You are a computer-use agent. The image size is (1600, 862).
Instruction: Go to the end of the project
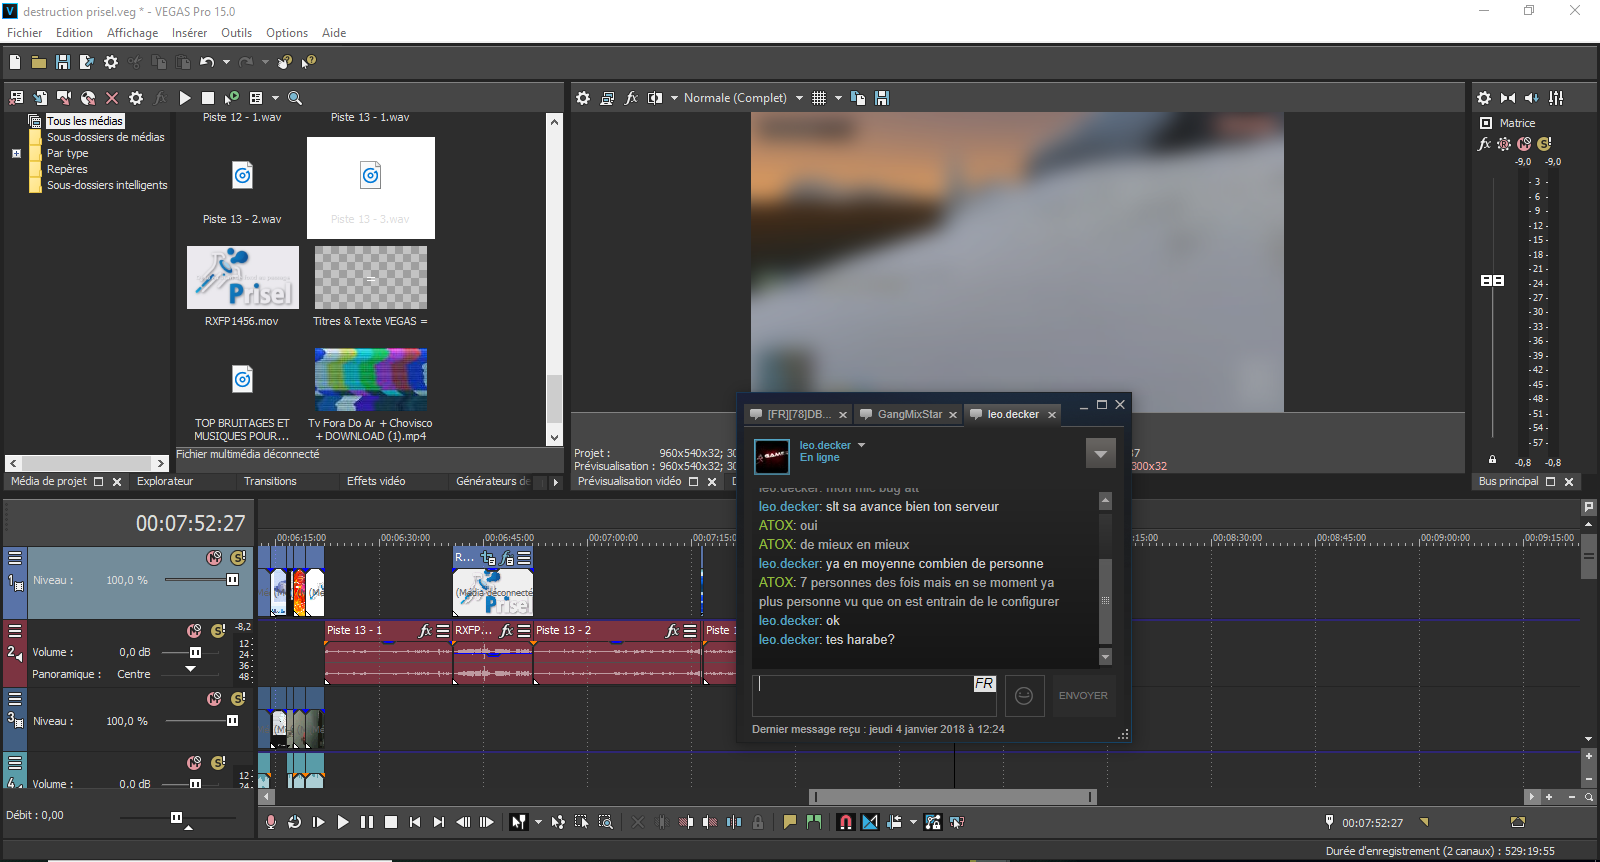point(439,822)
